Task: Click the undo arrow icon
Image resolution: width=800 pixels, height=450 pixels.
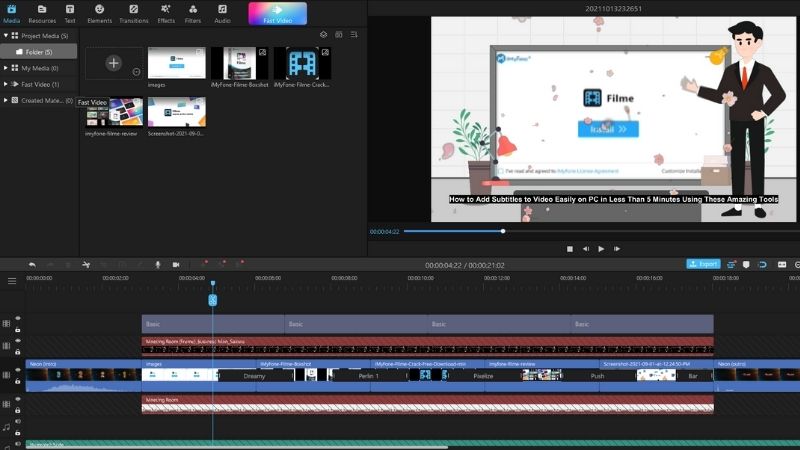Action: (32, 265)
